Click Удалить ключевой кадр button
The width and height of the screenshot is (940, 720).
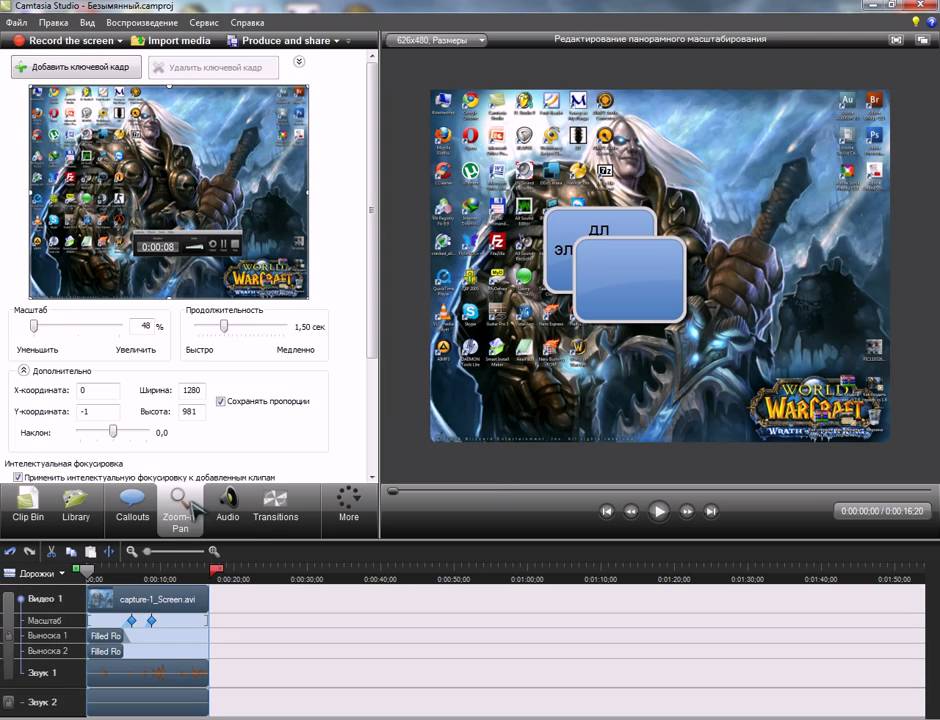pyautogui.click(x=213, y=68)
